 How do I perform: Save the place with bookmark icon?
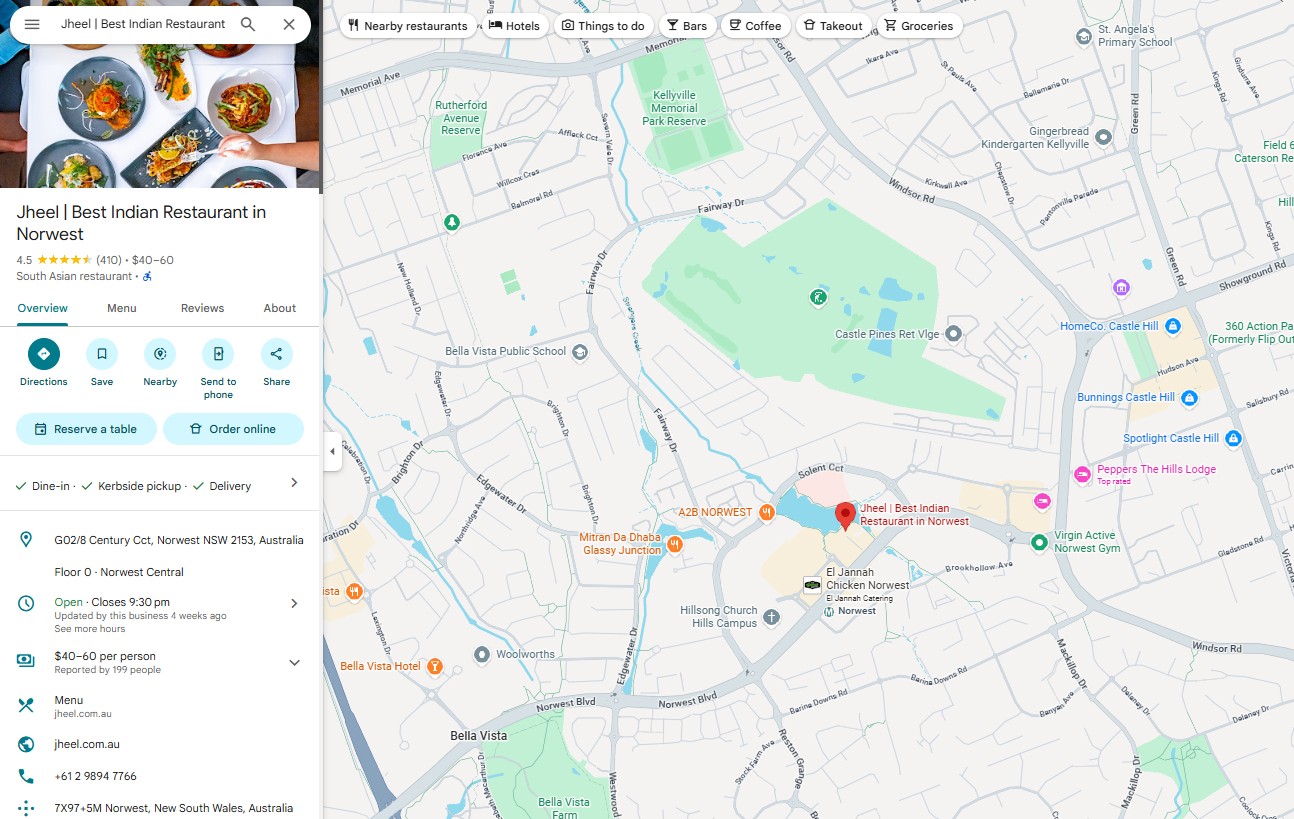tap(102, 354)
